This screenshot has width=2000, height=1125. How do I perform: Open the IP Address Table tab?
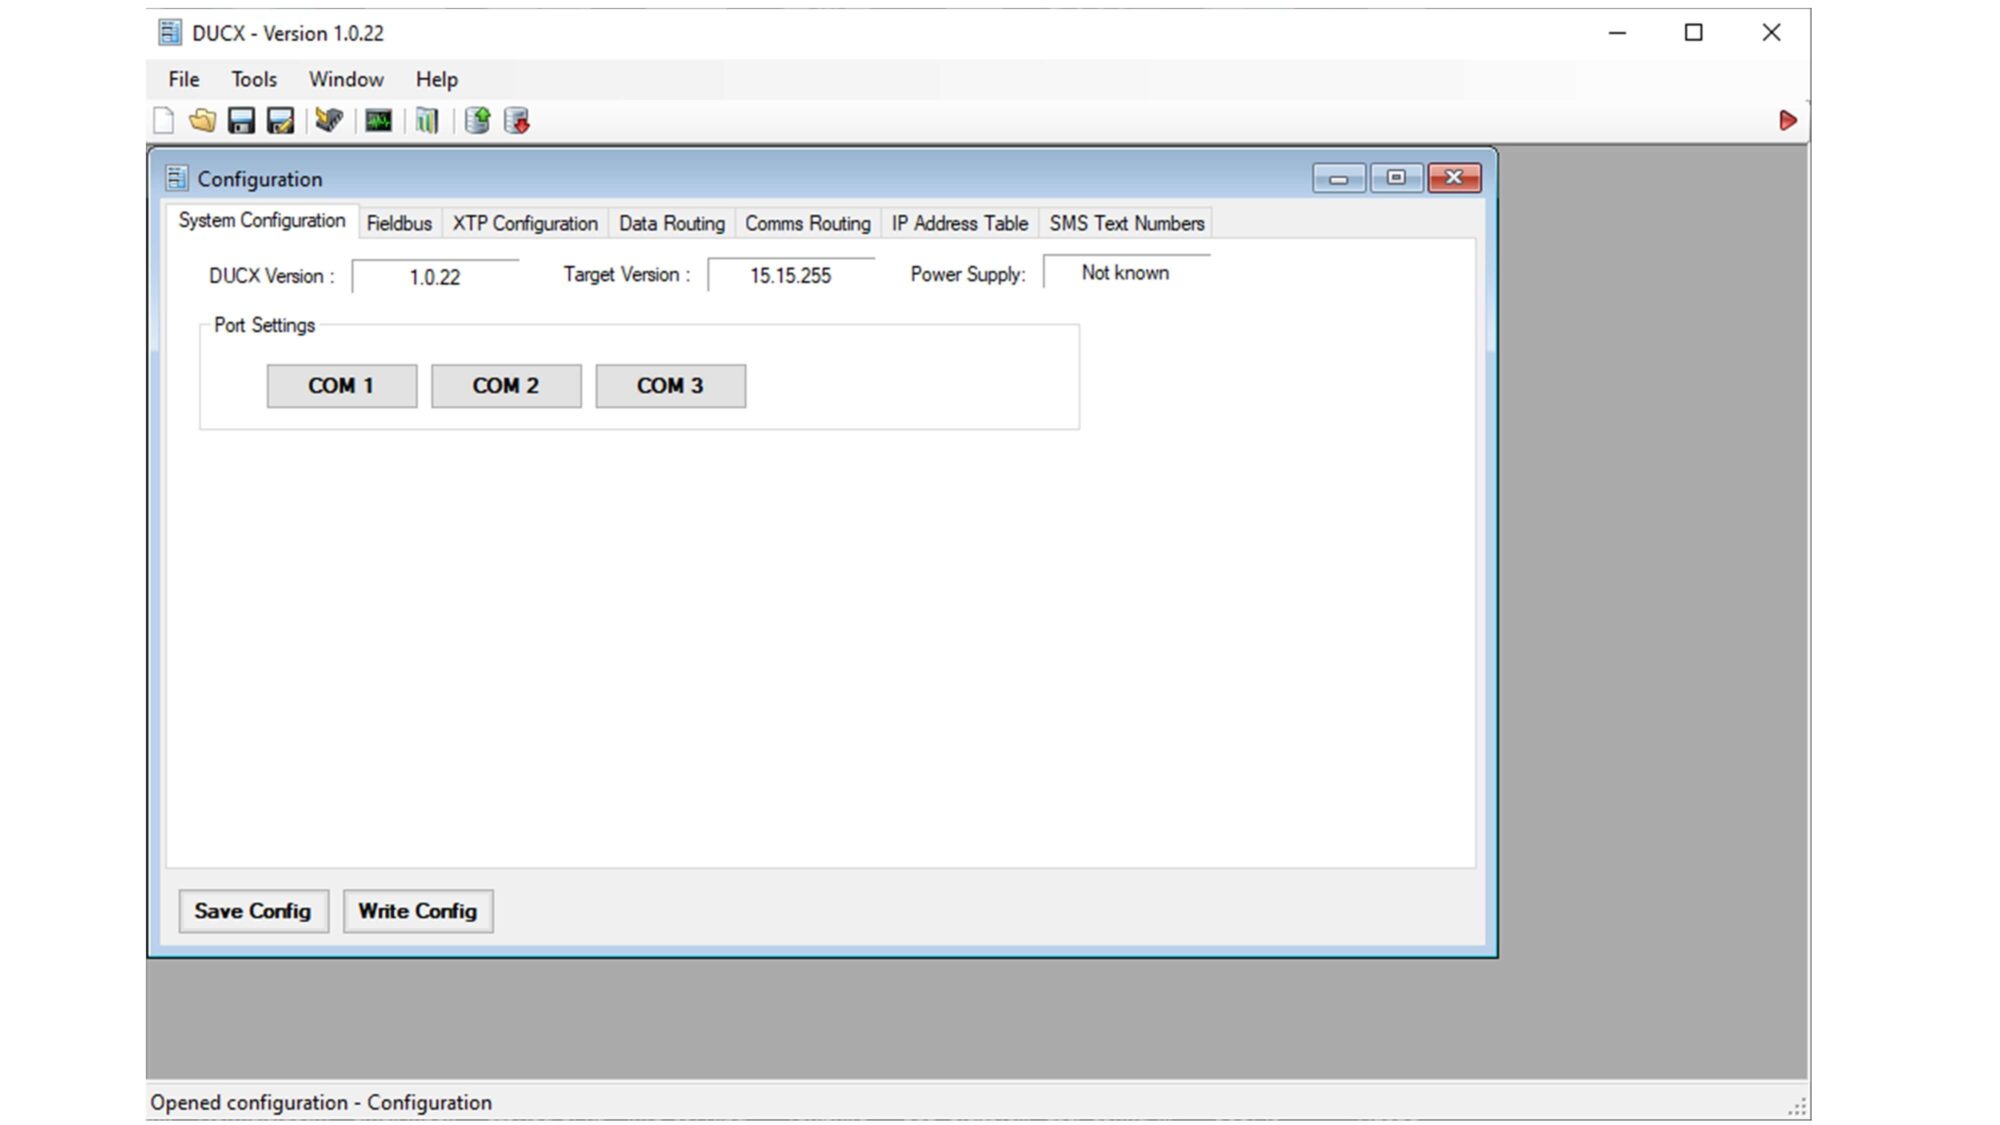(959, 223)
